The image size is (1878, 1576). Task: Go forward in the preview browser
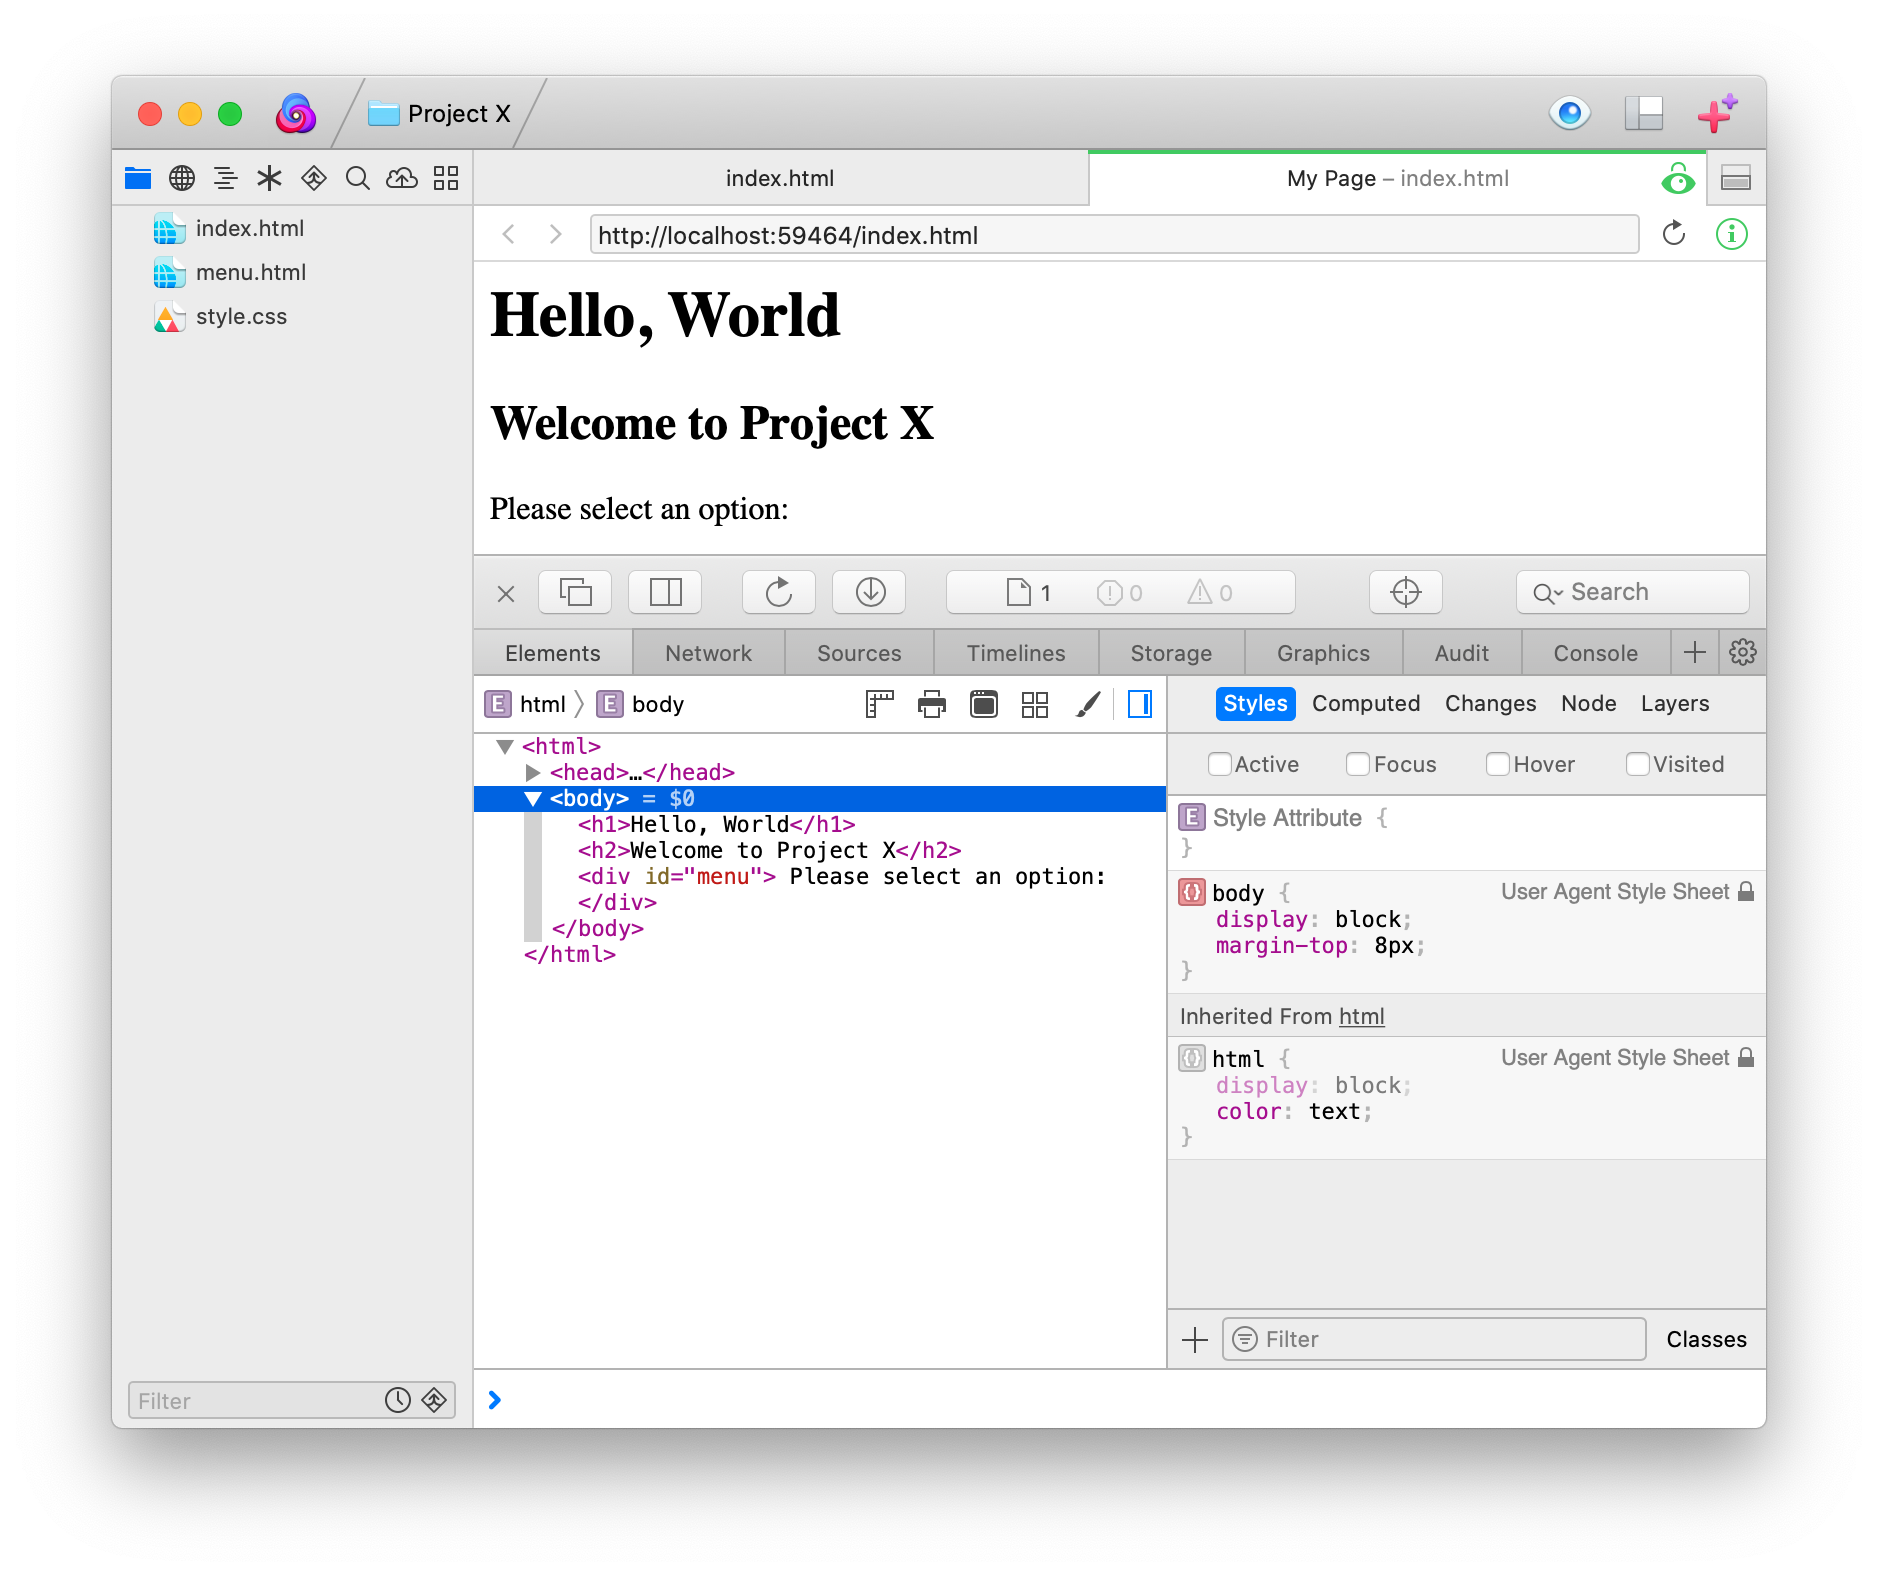coord(556,235)
